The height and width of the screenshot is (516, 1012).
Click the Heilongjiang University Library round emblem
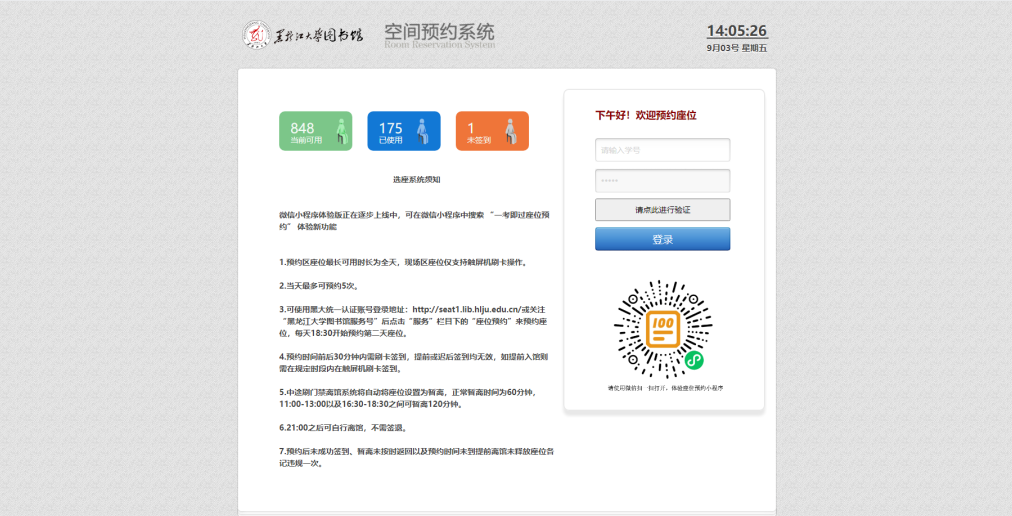[x=257, y=35]
